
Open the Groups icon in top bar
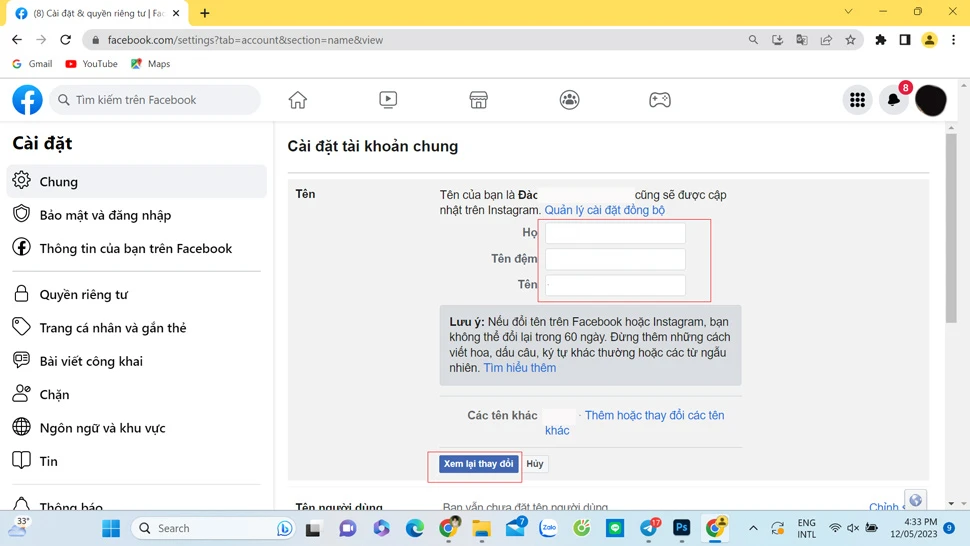coord(569,100)
